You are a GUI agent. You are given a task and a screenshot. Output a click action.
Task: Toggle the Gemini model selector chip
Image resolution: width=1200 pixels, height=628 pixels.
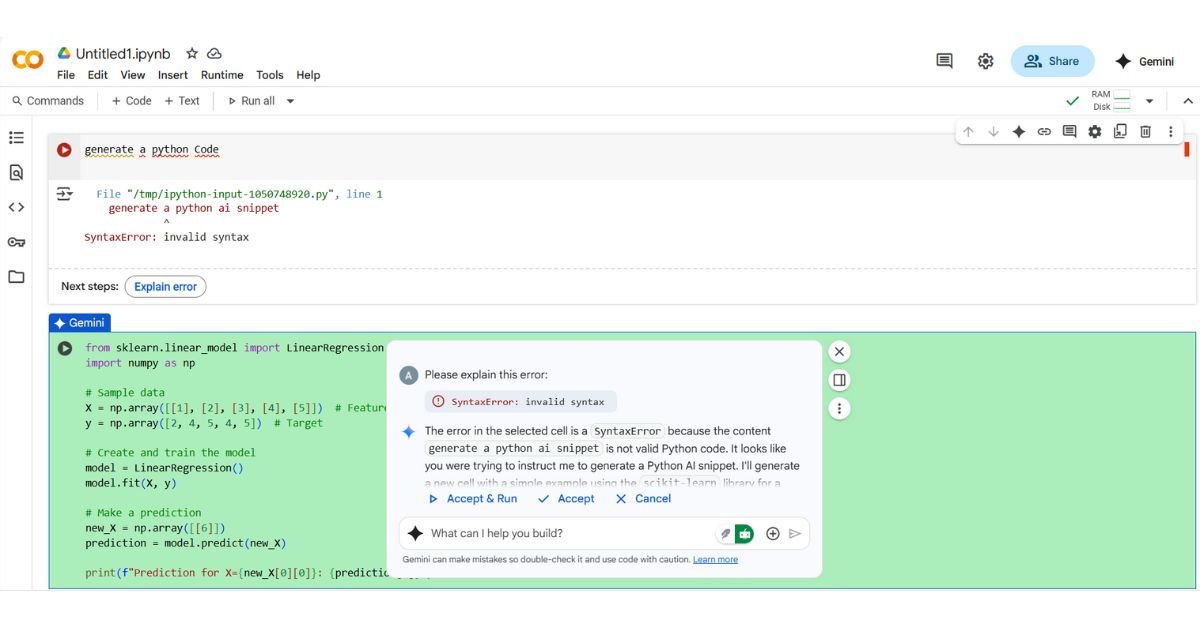tap(744, 533)
